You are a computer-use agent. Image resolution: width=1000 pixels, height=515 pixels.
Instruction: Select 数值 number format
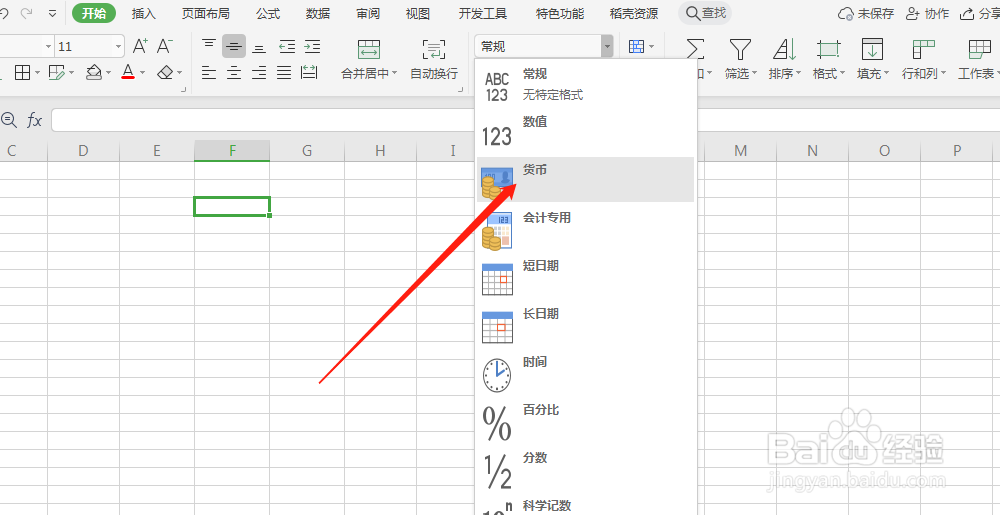(585, 133)
